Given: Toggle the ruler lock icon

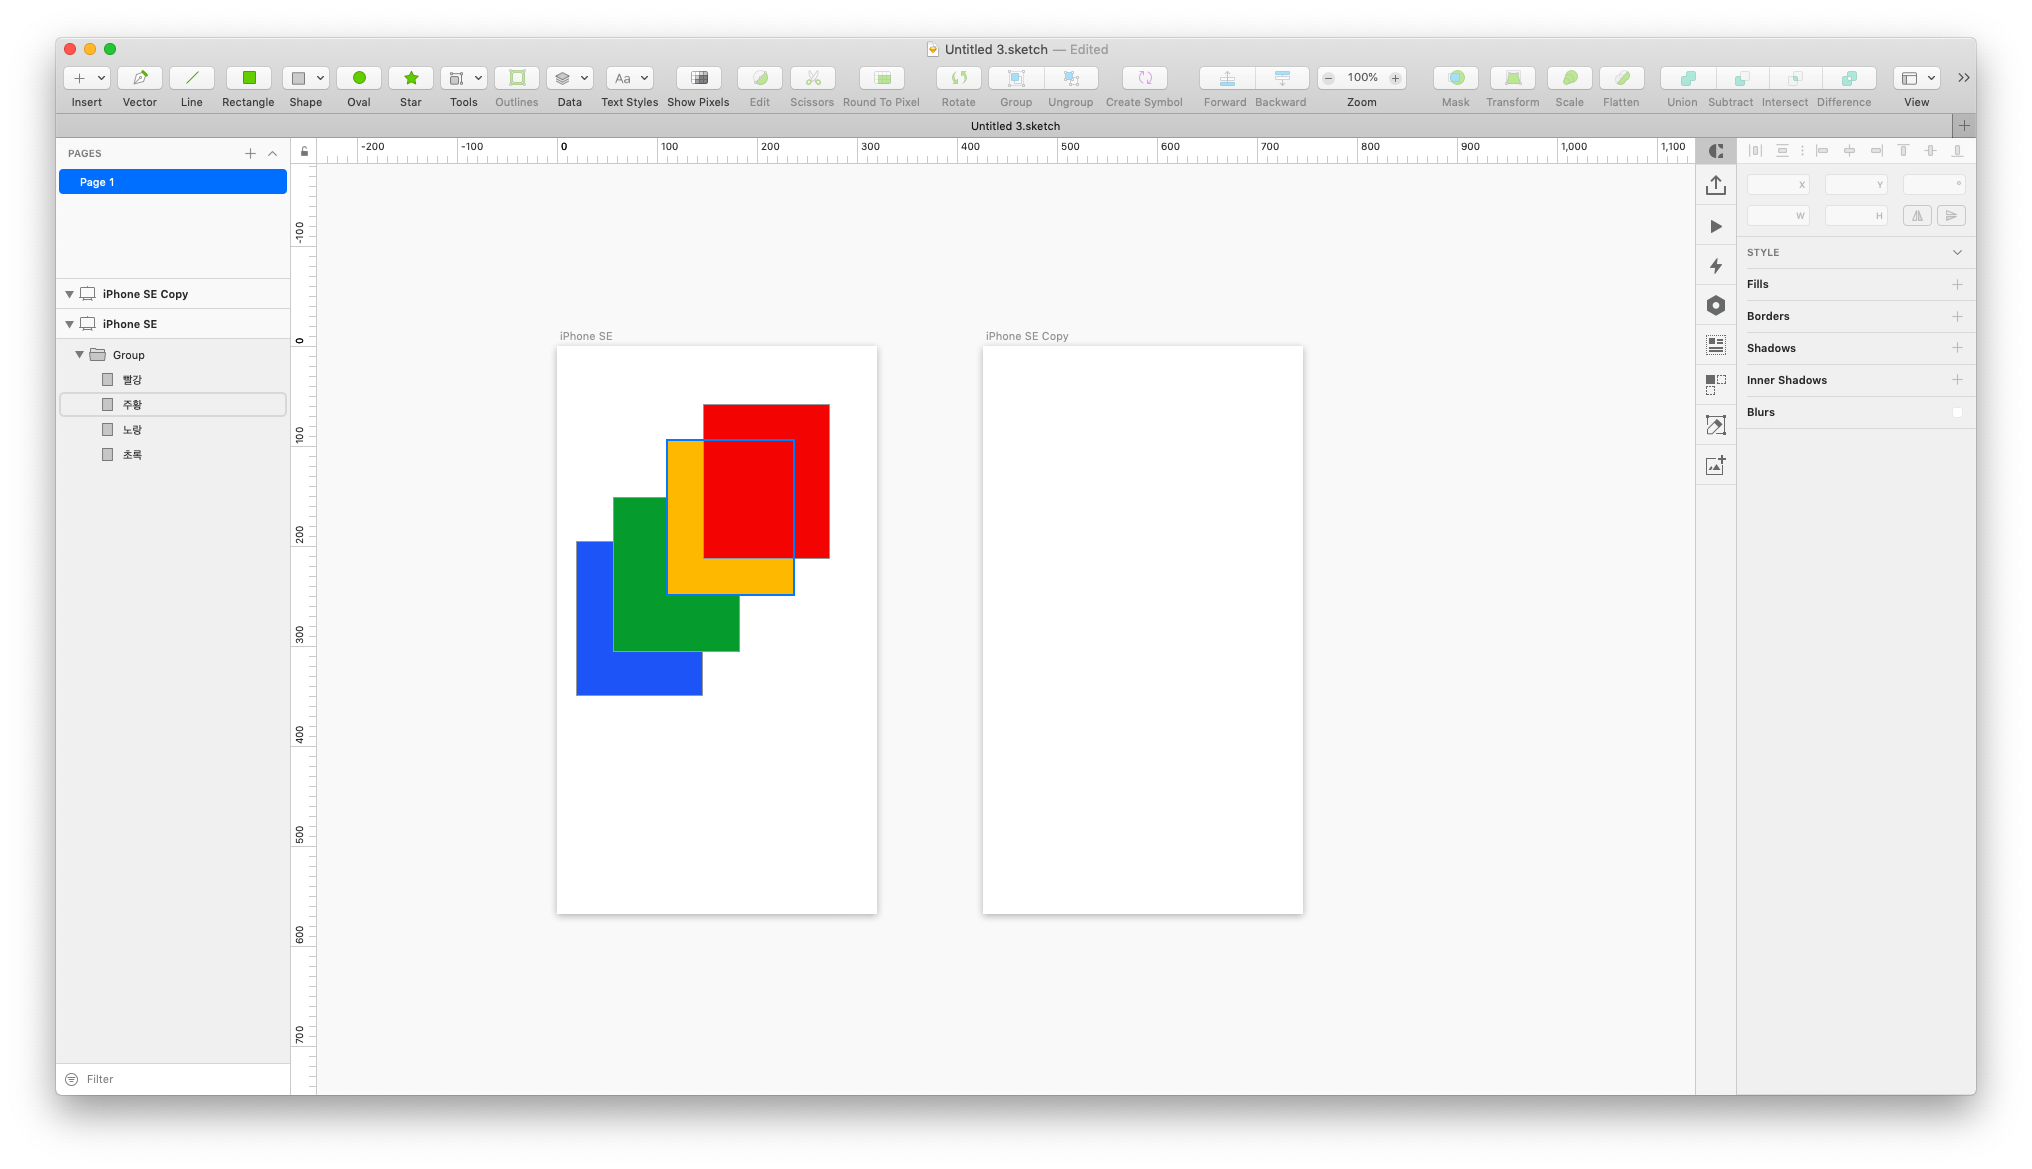Looking at the screenshot, I should click(304, 151).
